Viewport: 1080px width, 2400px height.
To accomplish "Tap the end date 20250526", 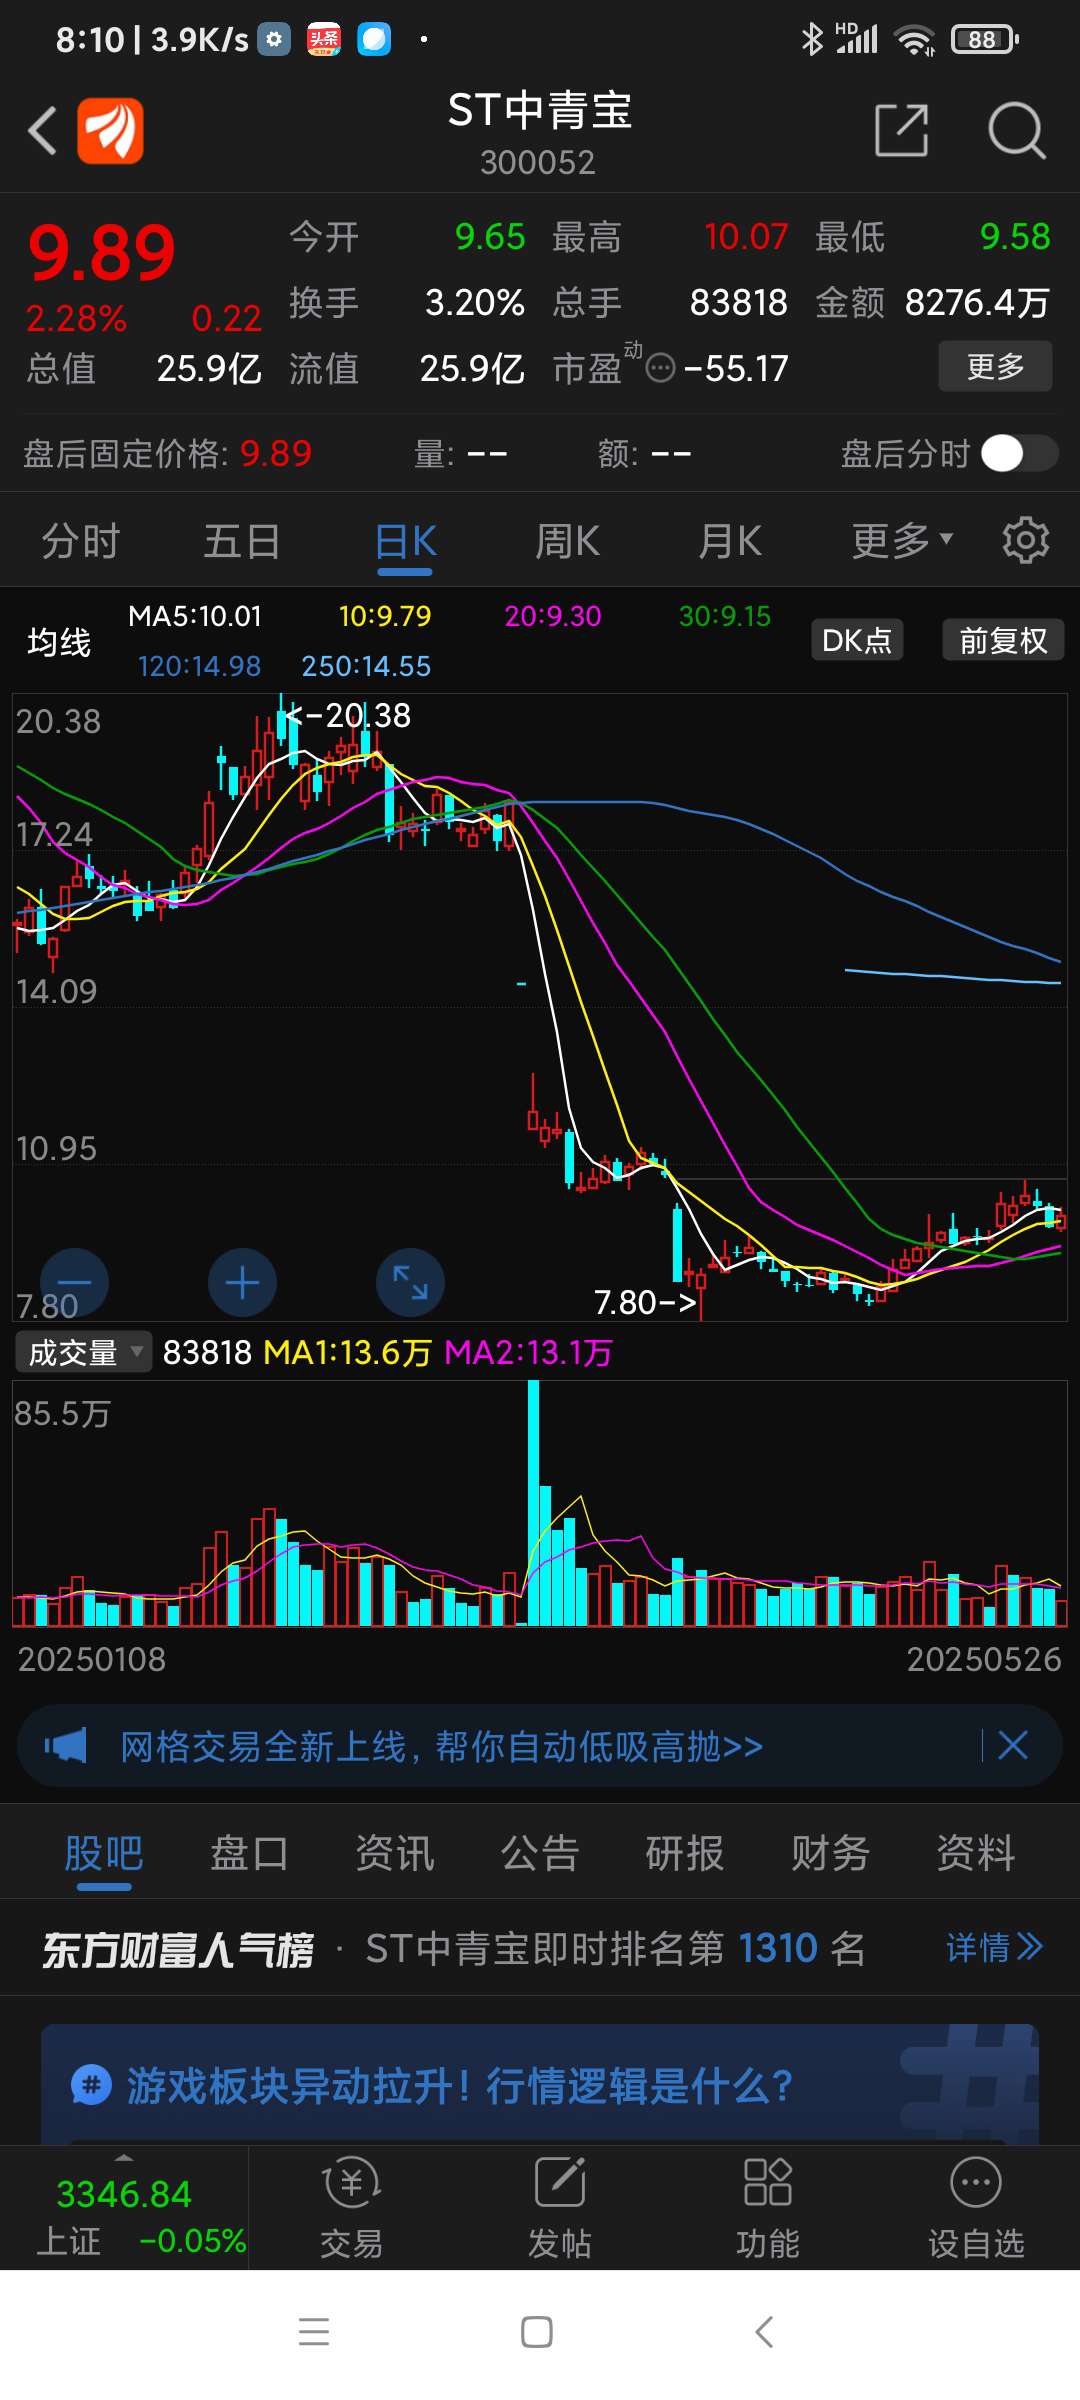I will (x=984, y=1659).
